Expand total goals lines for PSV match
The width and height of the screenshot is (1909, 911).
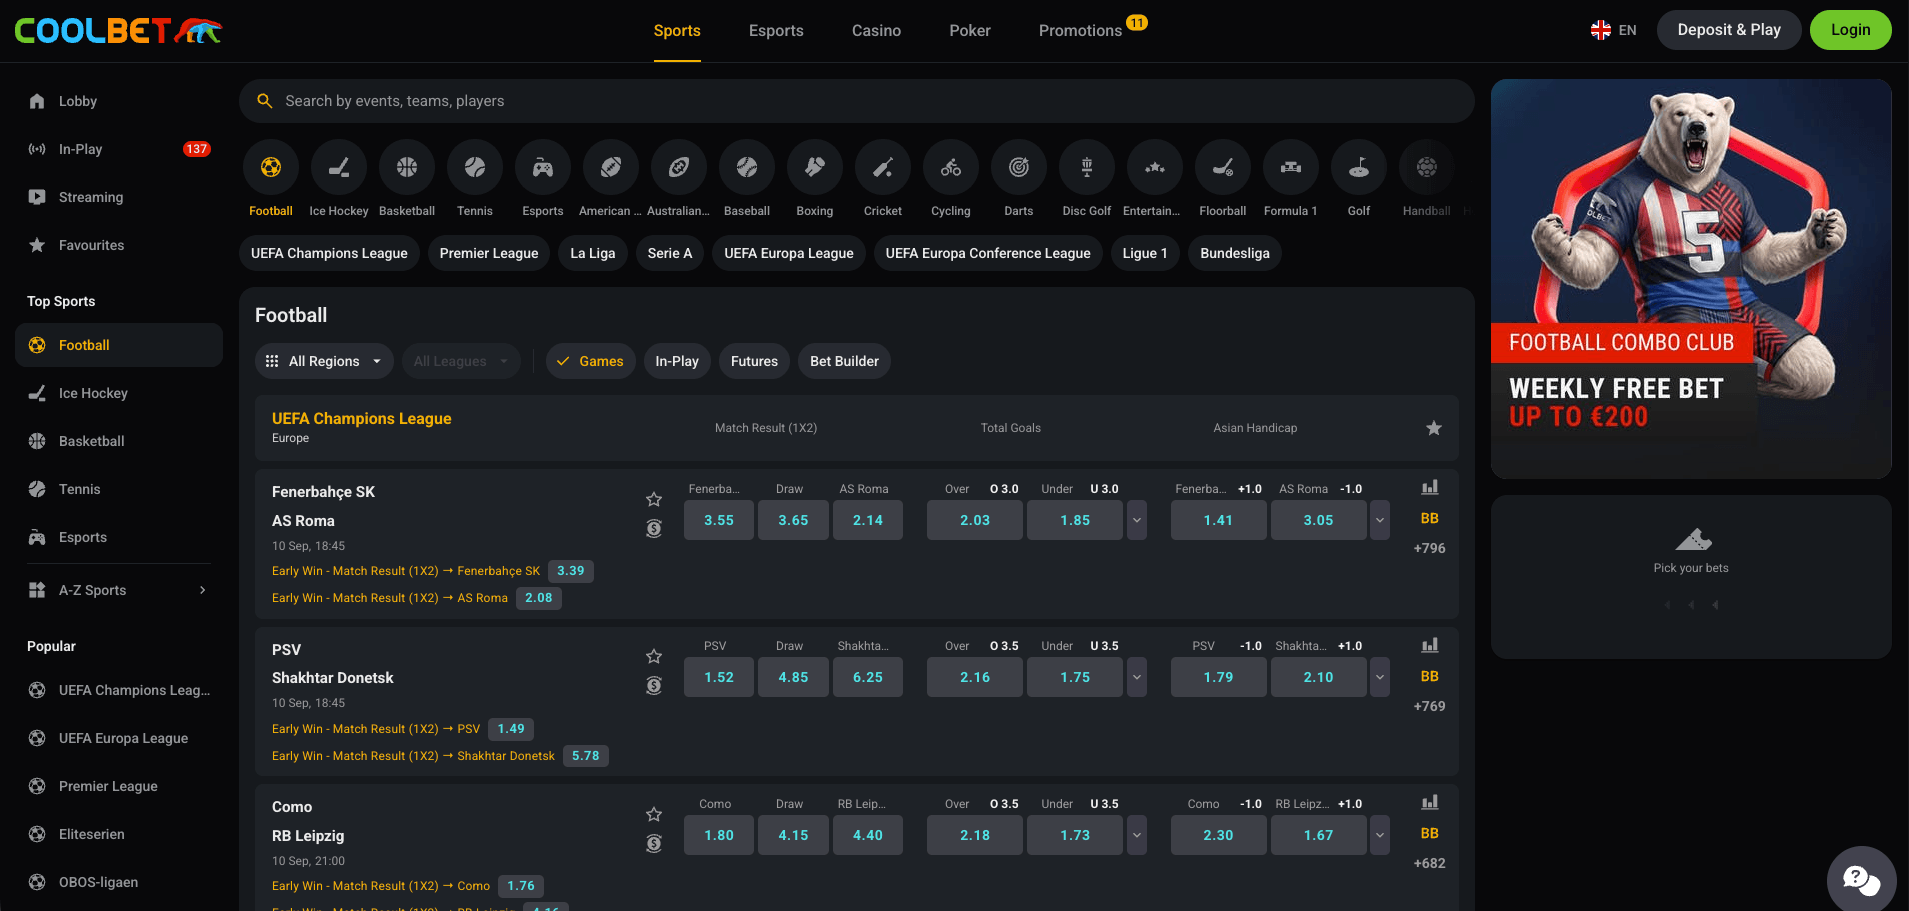[1137, 677]
